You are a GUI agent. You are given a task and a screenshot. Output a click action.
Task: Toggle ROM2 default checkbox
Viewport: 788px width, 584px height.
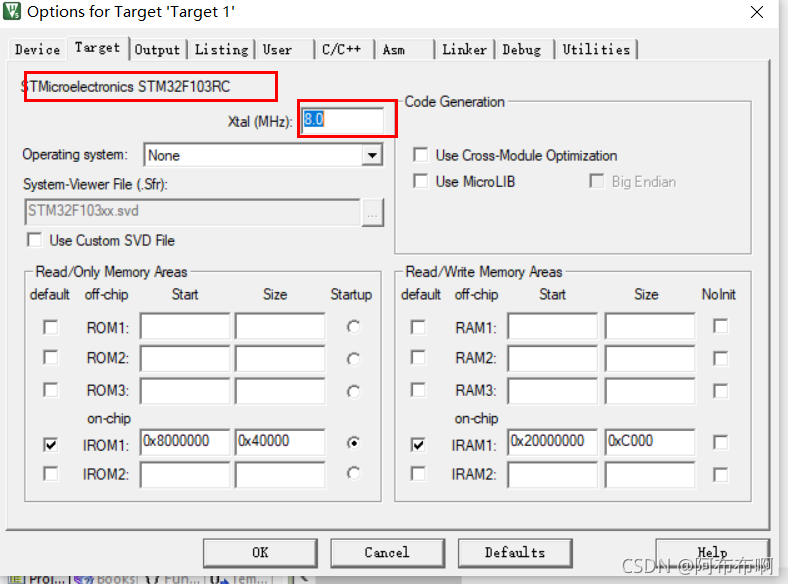coord(51,358)
